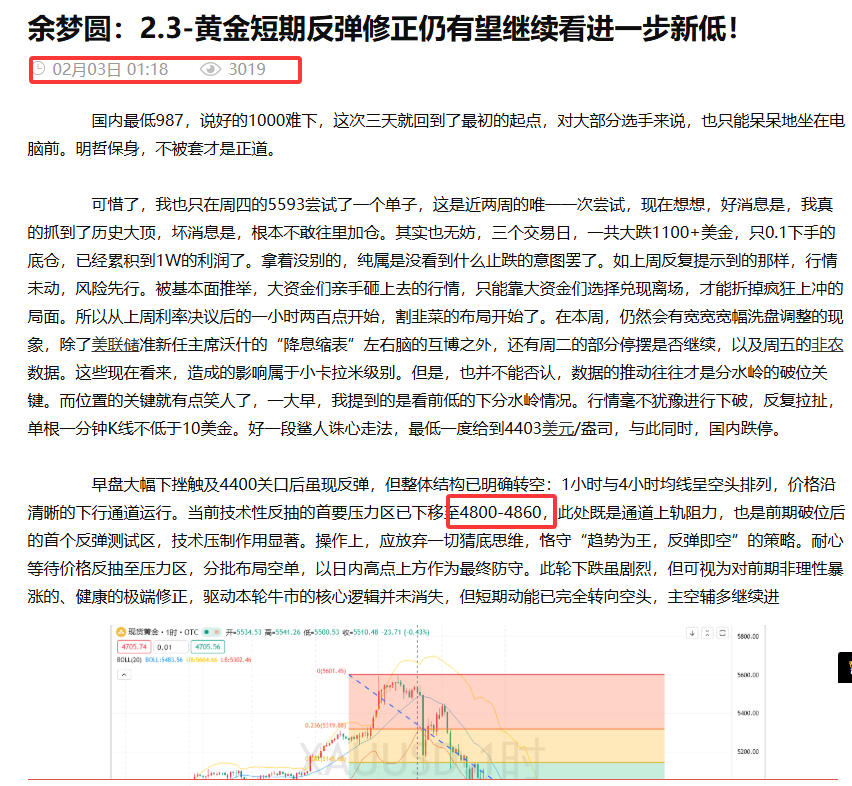The image size is (852, 786).
Task: Click the 5400.00 price axis label
Action: tap(748, 713)
